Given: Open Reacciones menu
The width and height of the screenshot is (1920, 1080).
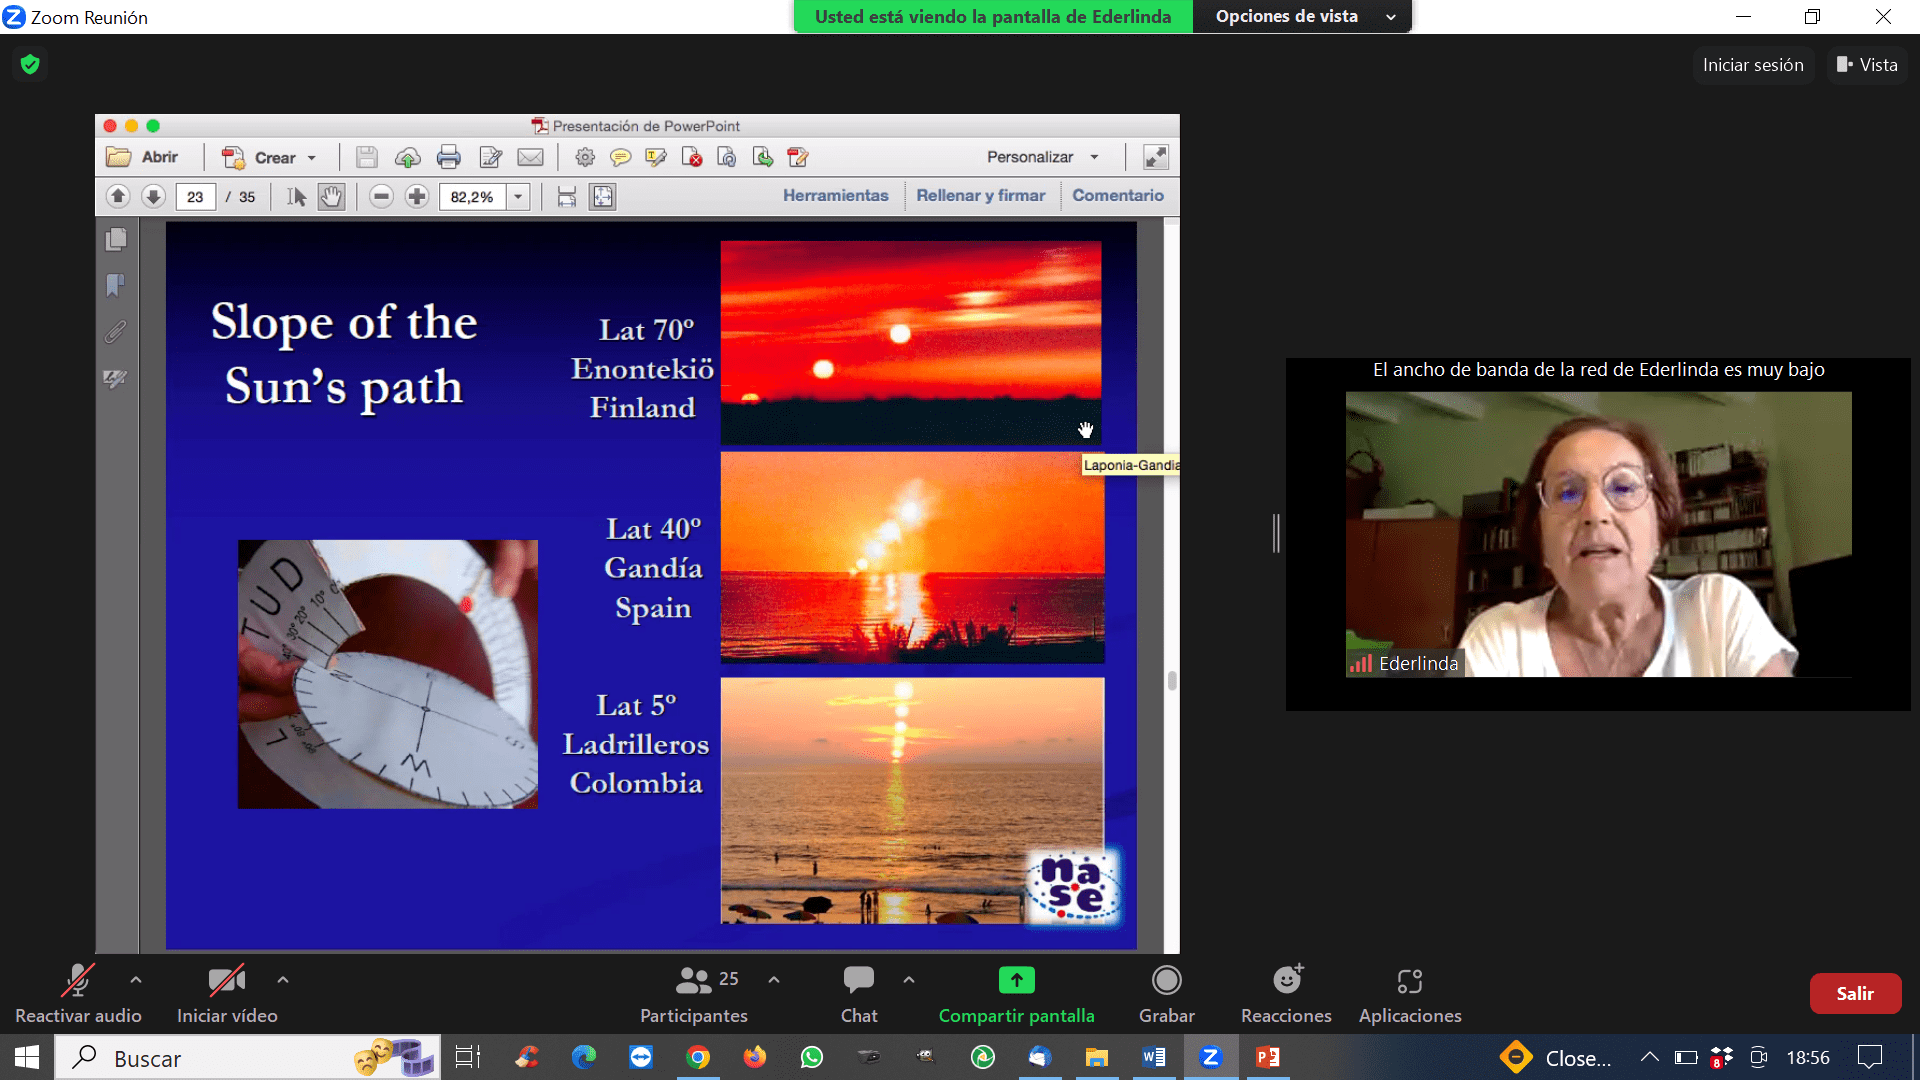Looking at the screenshot, I should click(1286, 994).
